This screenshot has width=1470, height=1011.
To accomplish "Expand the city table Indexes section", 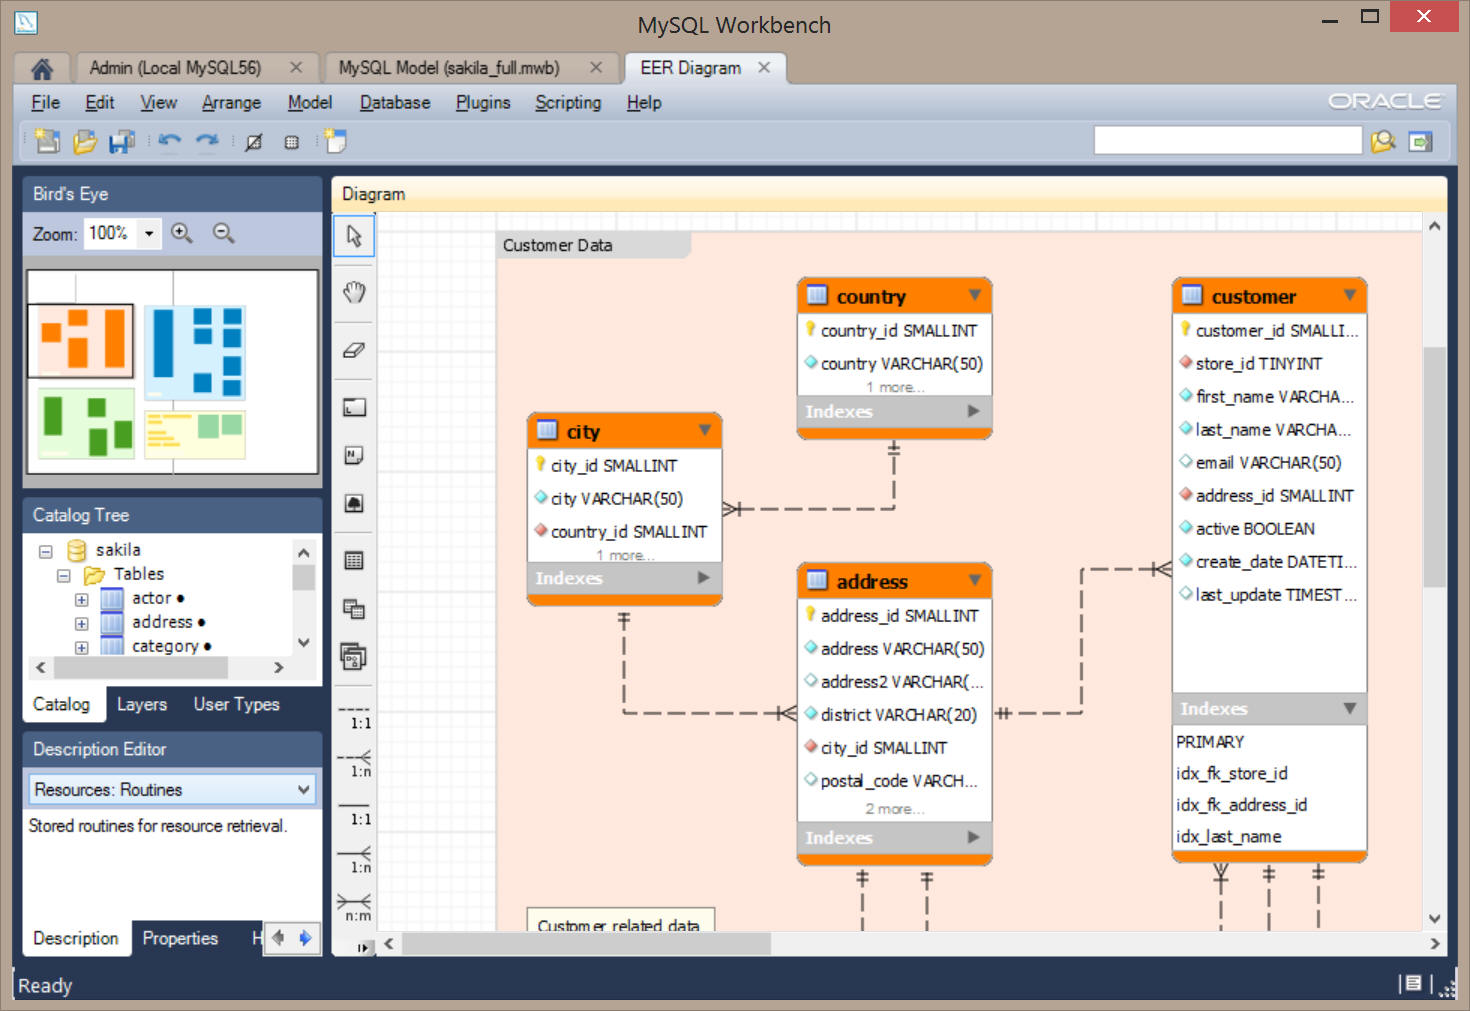I will 704,577.
